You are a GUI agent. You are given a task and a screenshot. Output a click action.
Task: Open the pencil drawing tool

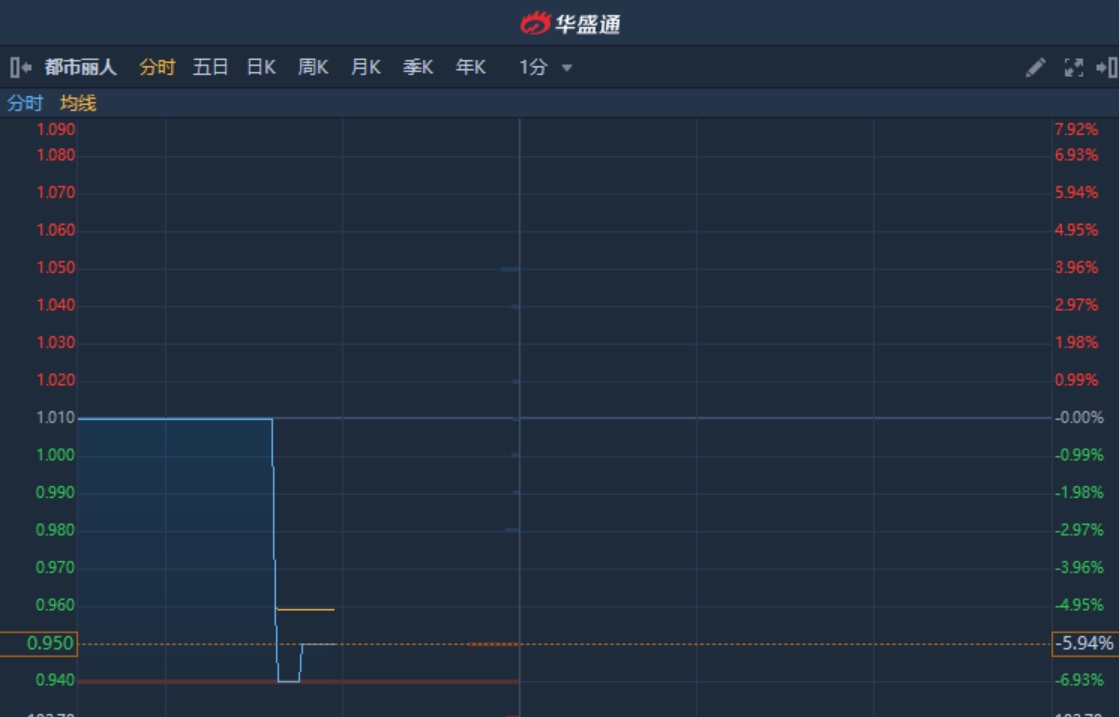(x=1036, y=68)
